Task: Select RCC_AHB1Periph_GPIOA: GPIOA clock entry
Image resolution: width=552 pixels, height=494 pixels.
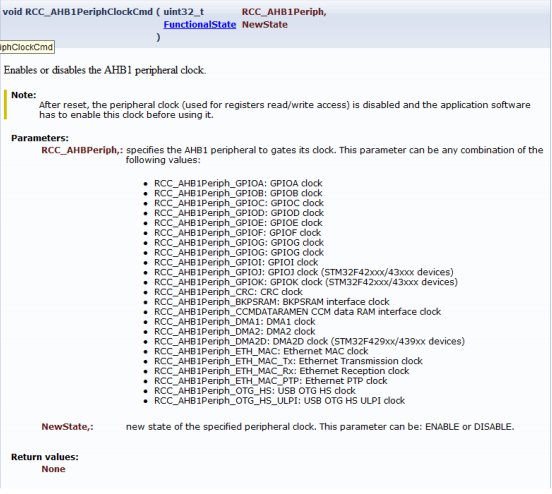Action: tap(238, 183)
